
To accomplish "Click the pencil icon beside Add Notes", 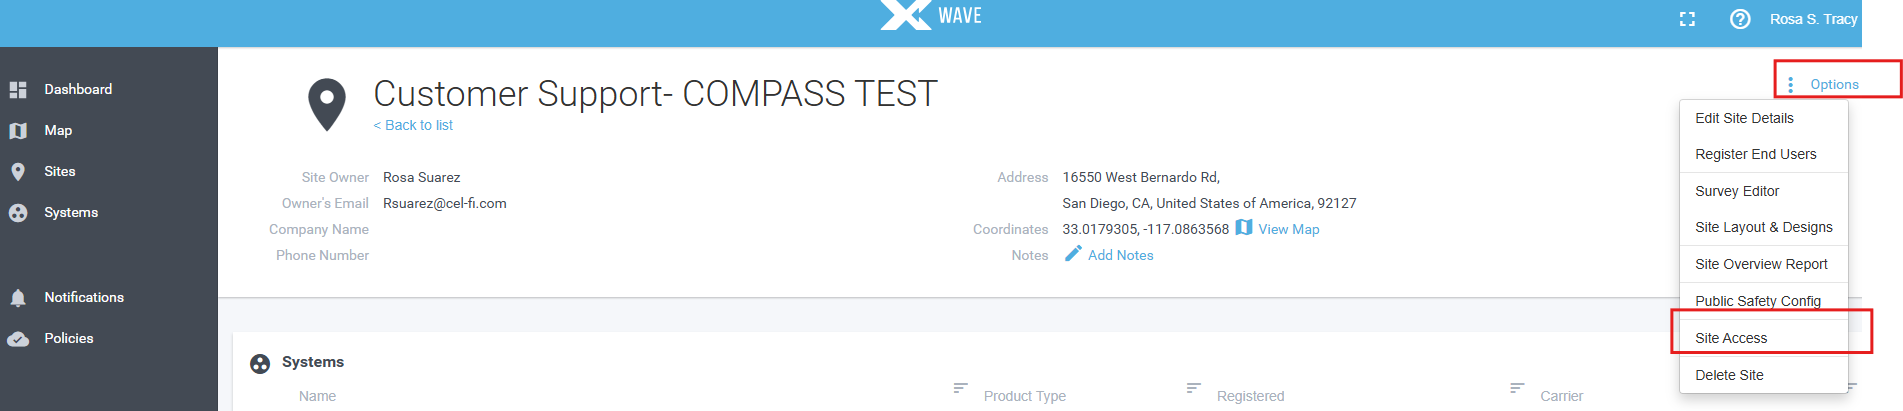I will pos(1073,254).
